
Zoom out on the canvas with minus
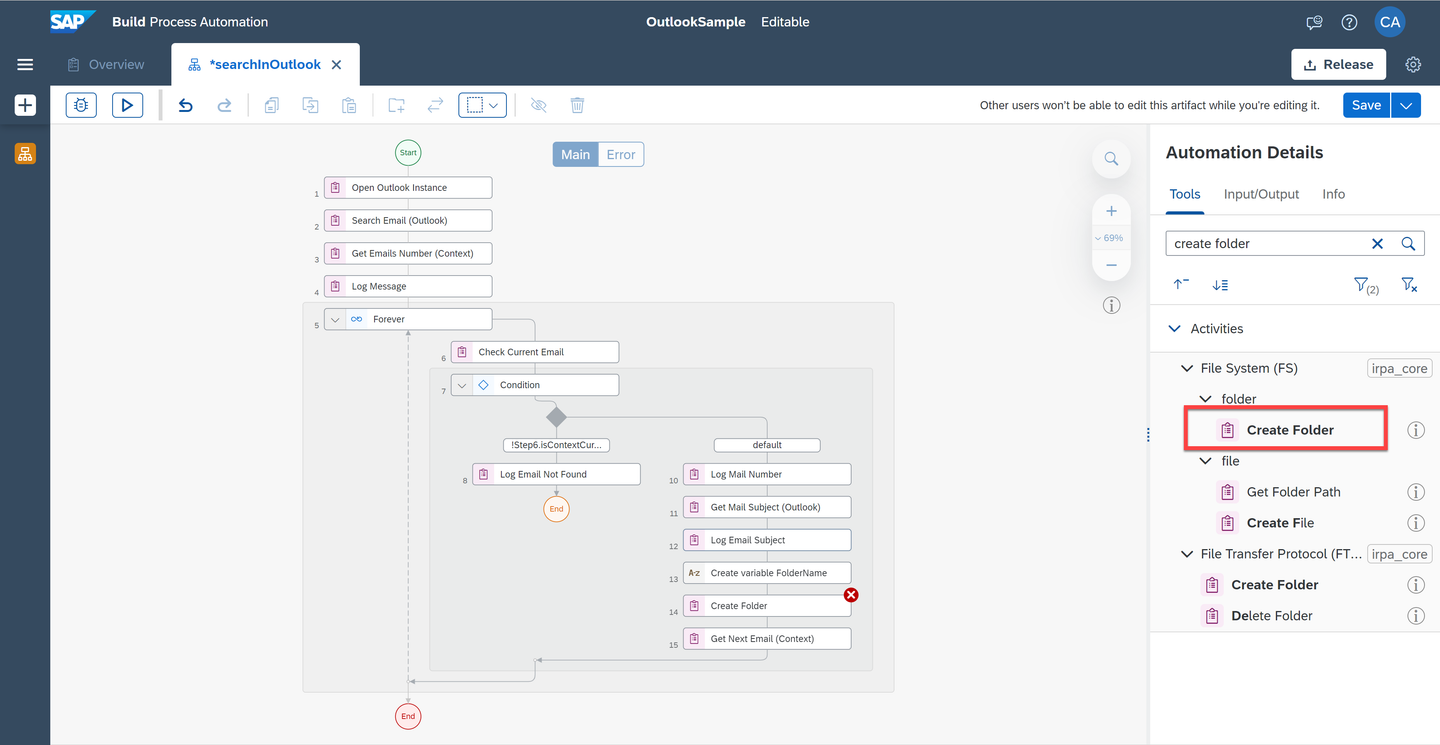1111,265
